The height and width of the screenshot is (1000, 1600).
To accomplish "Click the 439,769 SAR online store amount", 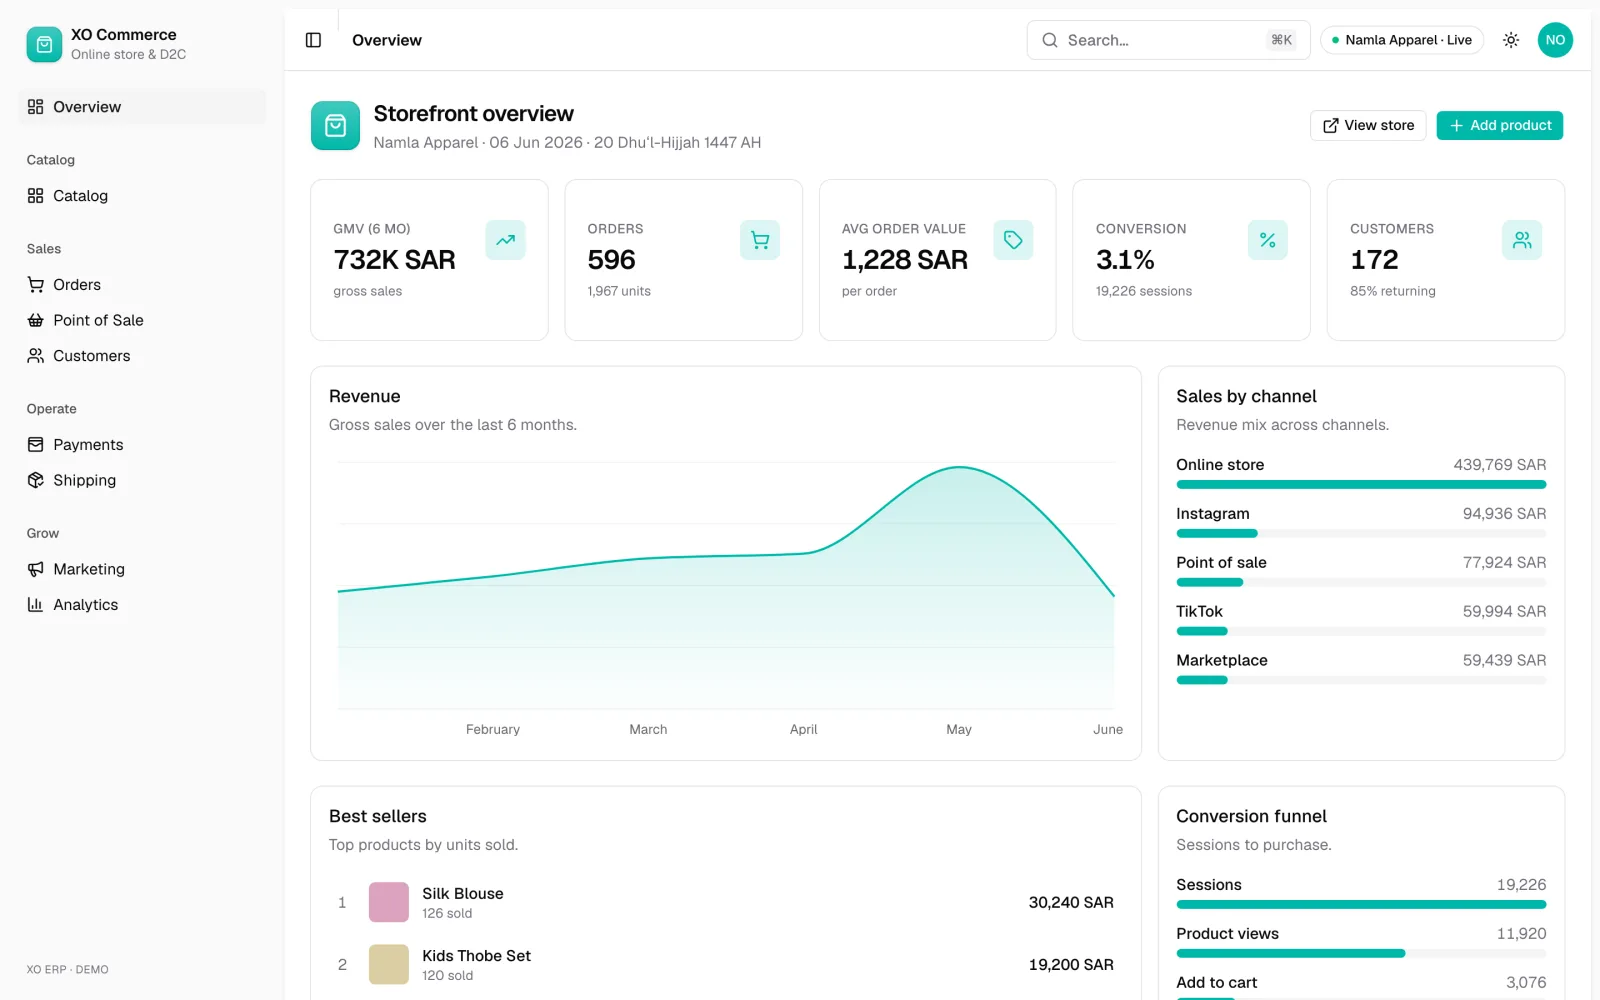I will [1500, 465].
